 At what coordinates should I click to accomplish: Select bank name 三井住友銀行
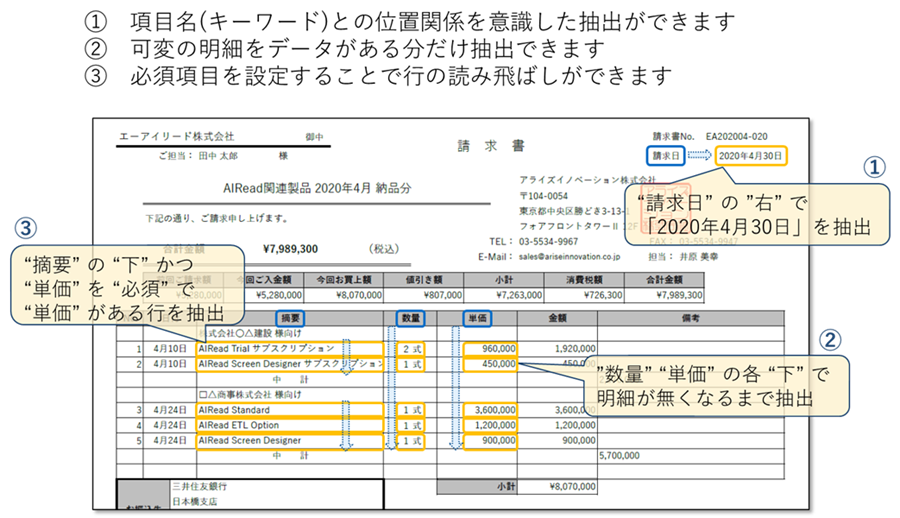(x=200, y=486)
